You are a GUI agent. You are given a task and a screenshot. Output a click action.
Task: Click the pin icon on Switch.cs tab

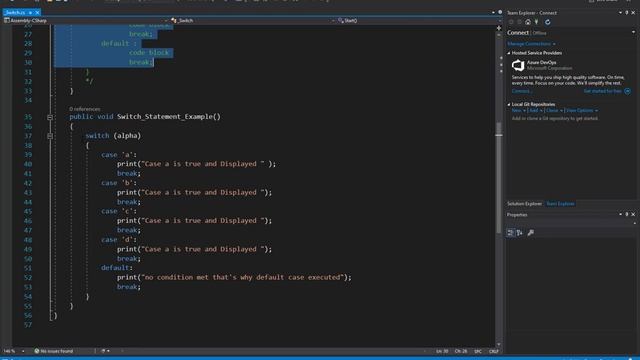[x=31, y=13]
